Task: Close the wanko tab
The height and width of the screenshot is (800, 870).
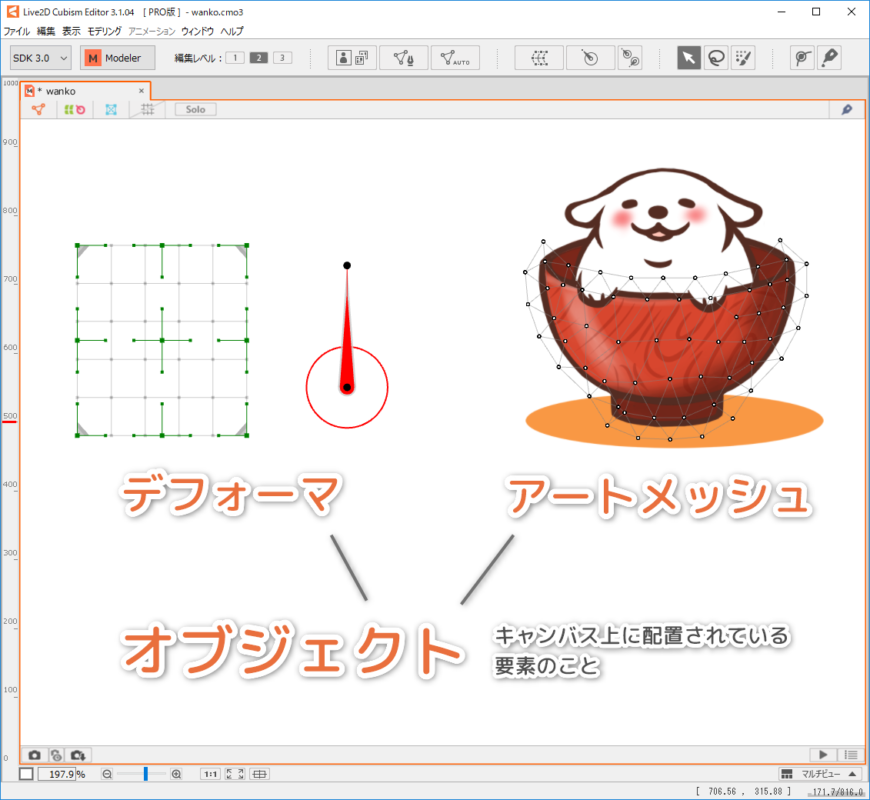Action: click(141, 91)
